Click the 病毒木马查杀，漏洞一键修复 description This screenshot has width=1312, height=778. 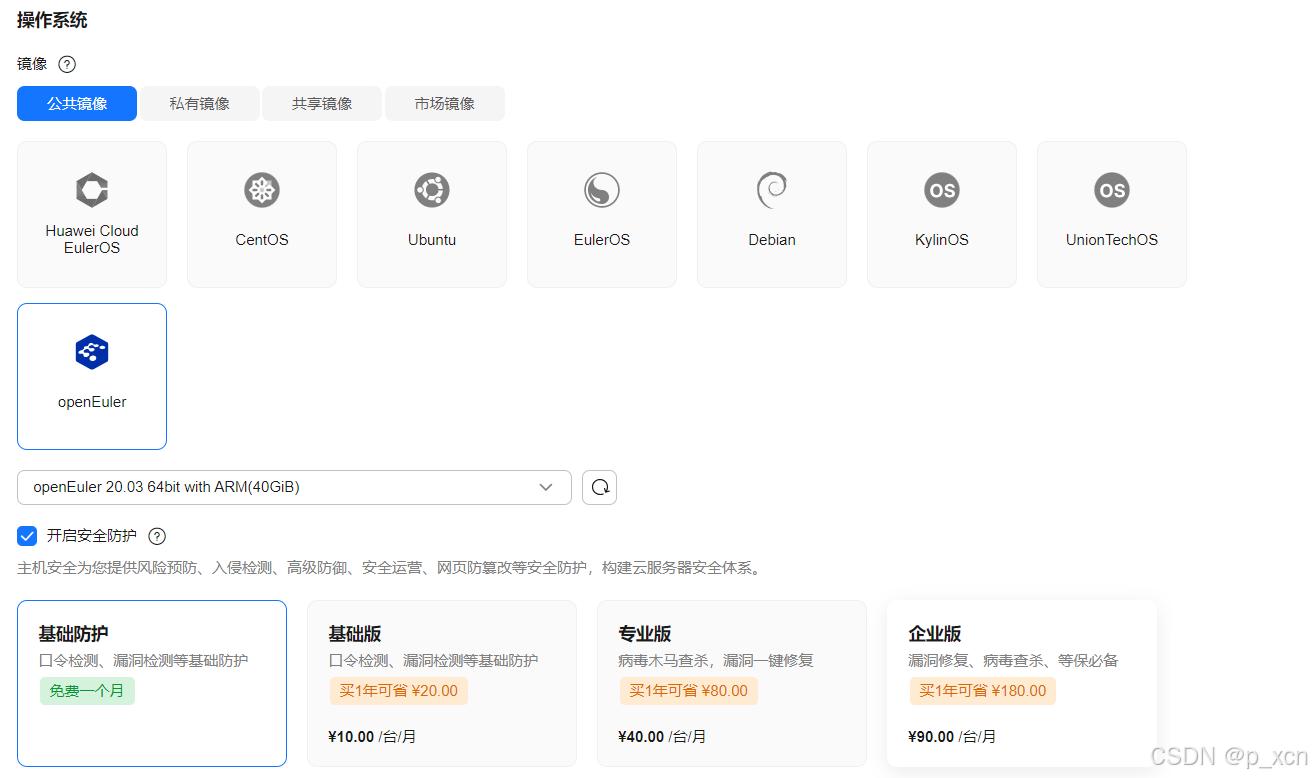(x=716, y=661)
